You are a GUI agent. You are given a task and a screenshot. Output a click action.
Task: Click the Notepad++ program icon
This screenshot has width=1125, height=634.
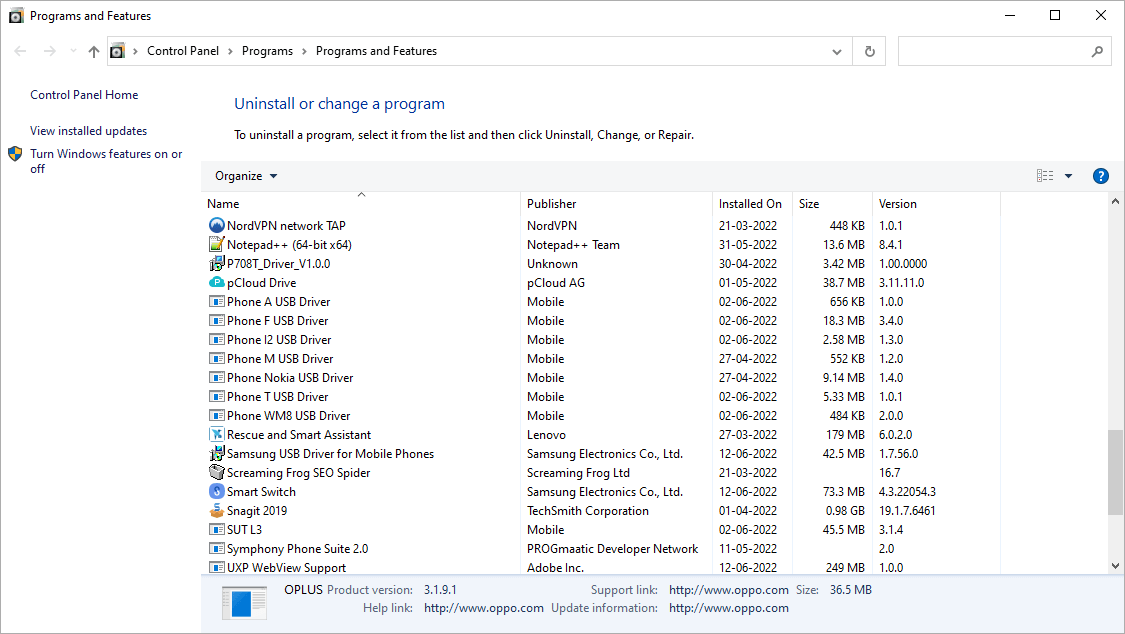coord(217,245)
